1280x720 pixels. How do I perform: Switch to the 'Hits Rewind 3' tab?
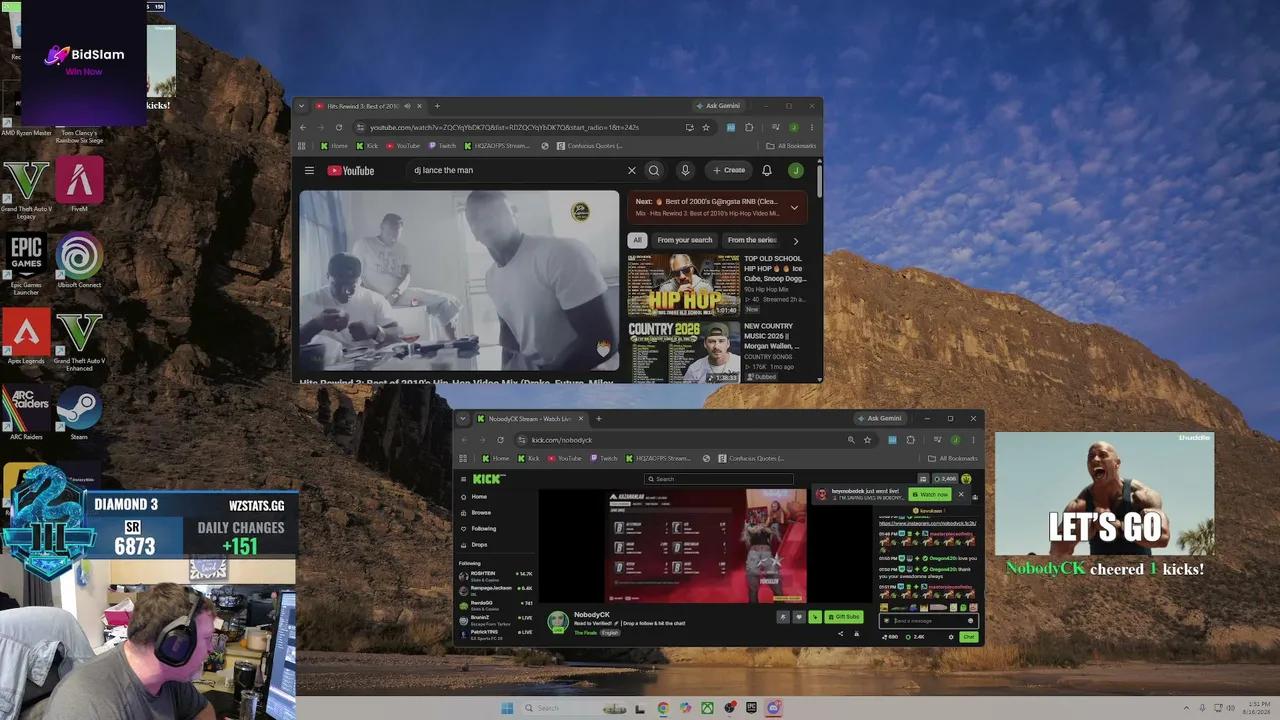[363, 106]
